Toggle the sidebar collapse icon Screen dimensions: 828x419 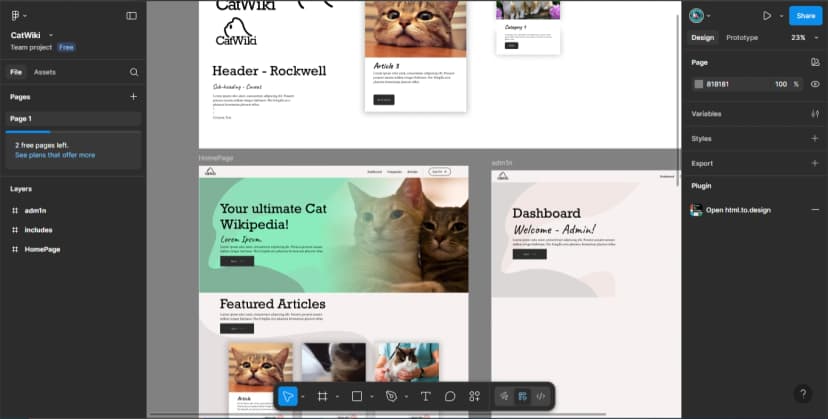[131, 16]
